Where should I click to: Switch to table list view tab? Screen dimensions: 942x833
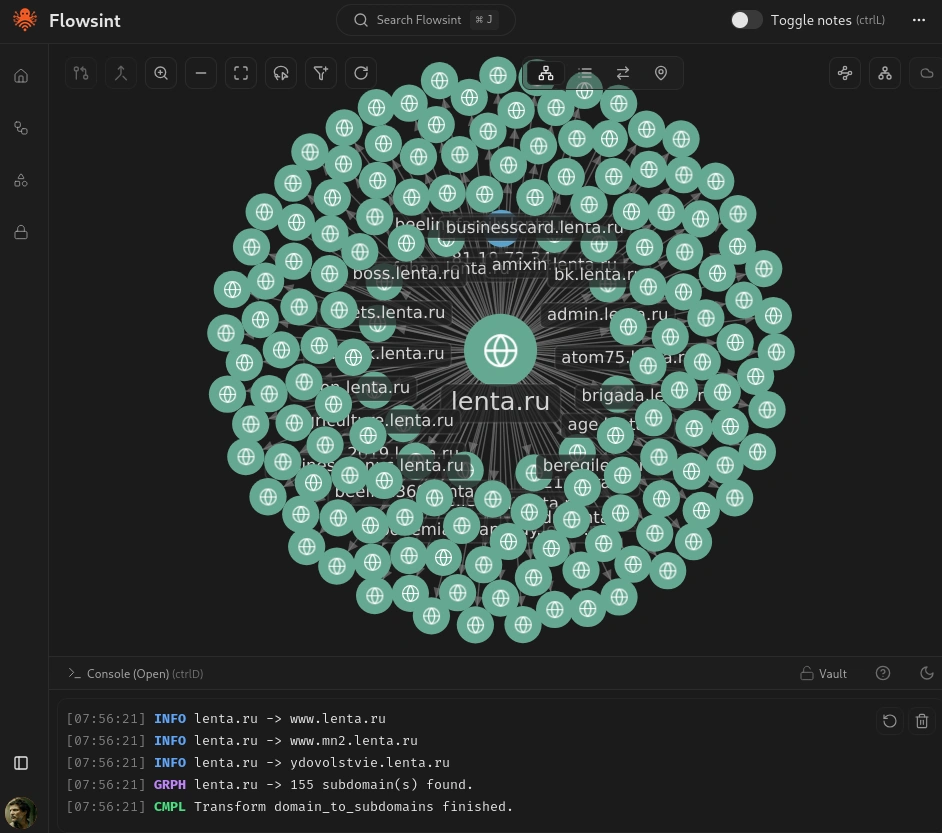click(x=585, y=73)
